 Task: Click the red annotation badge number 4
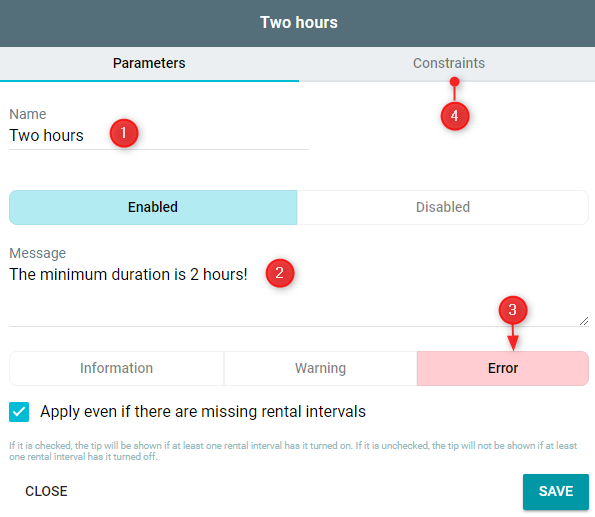pos(455,116)
